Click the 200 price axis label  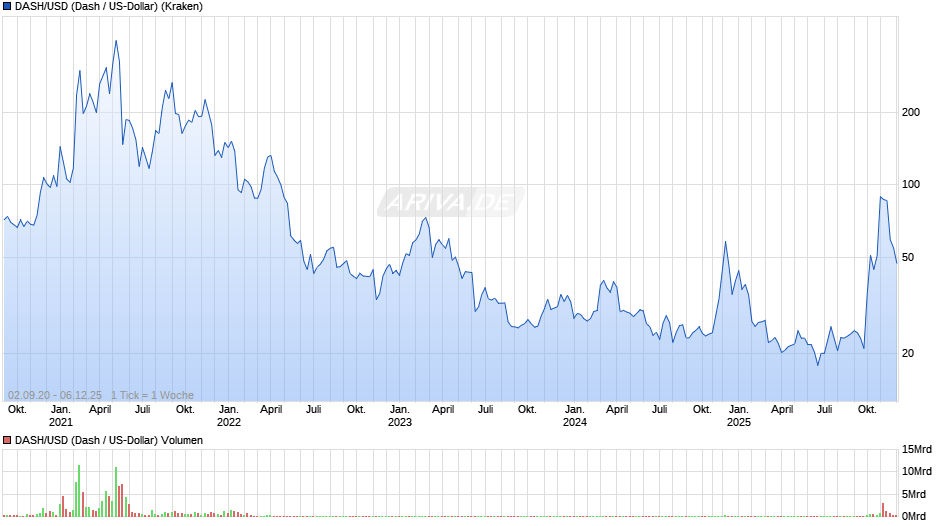911,112
